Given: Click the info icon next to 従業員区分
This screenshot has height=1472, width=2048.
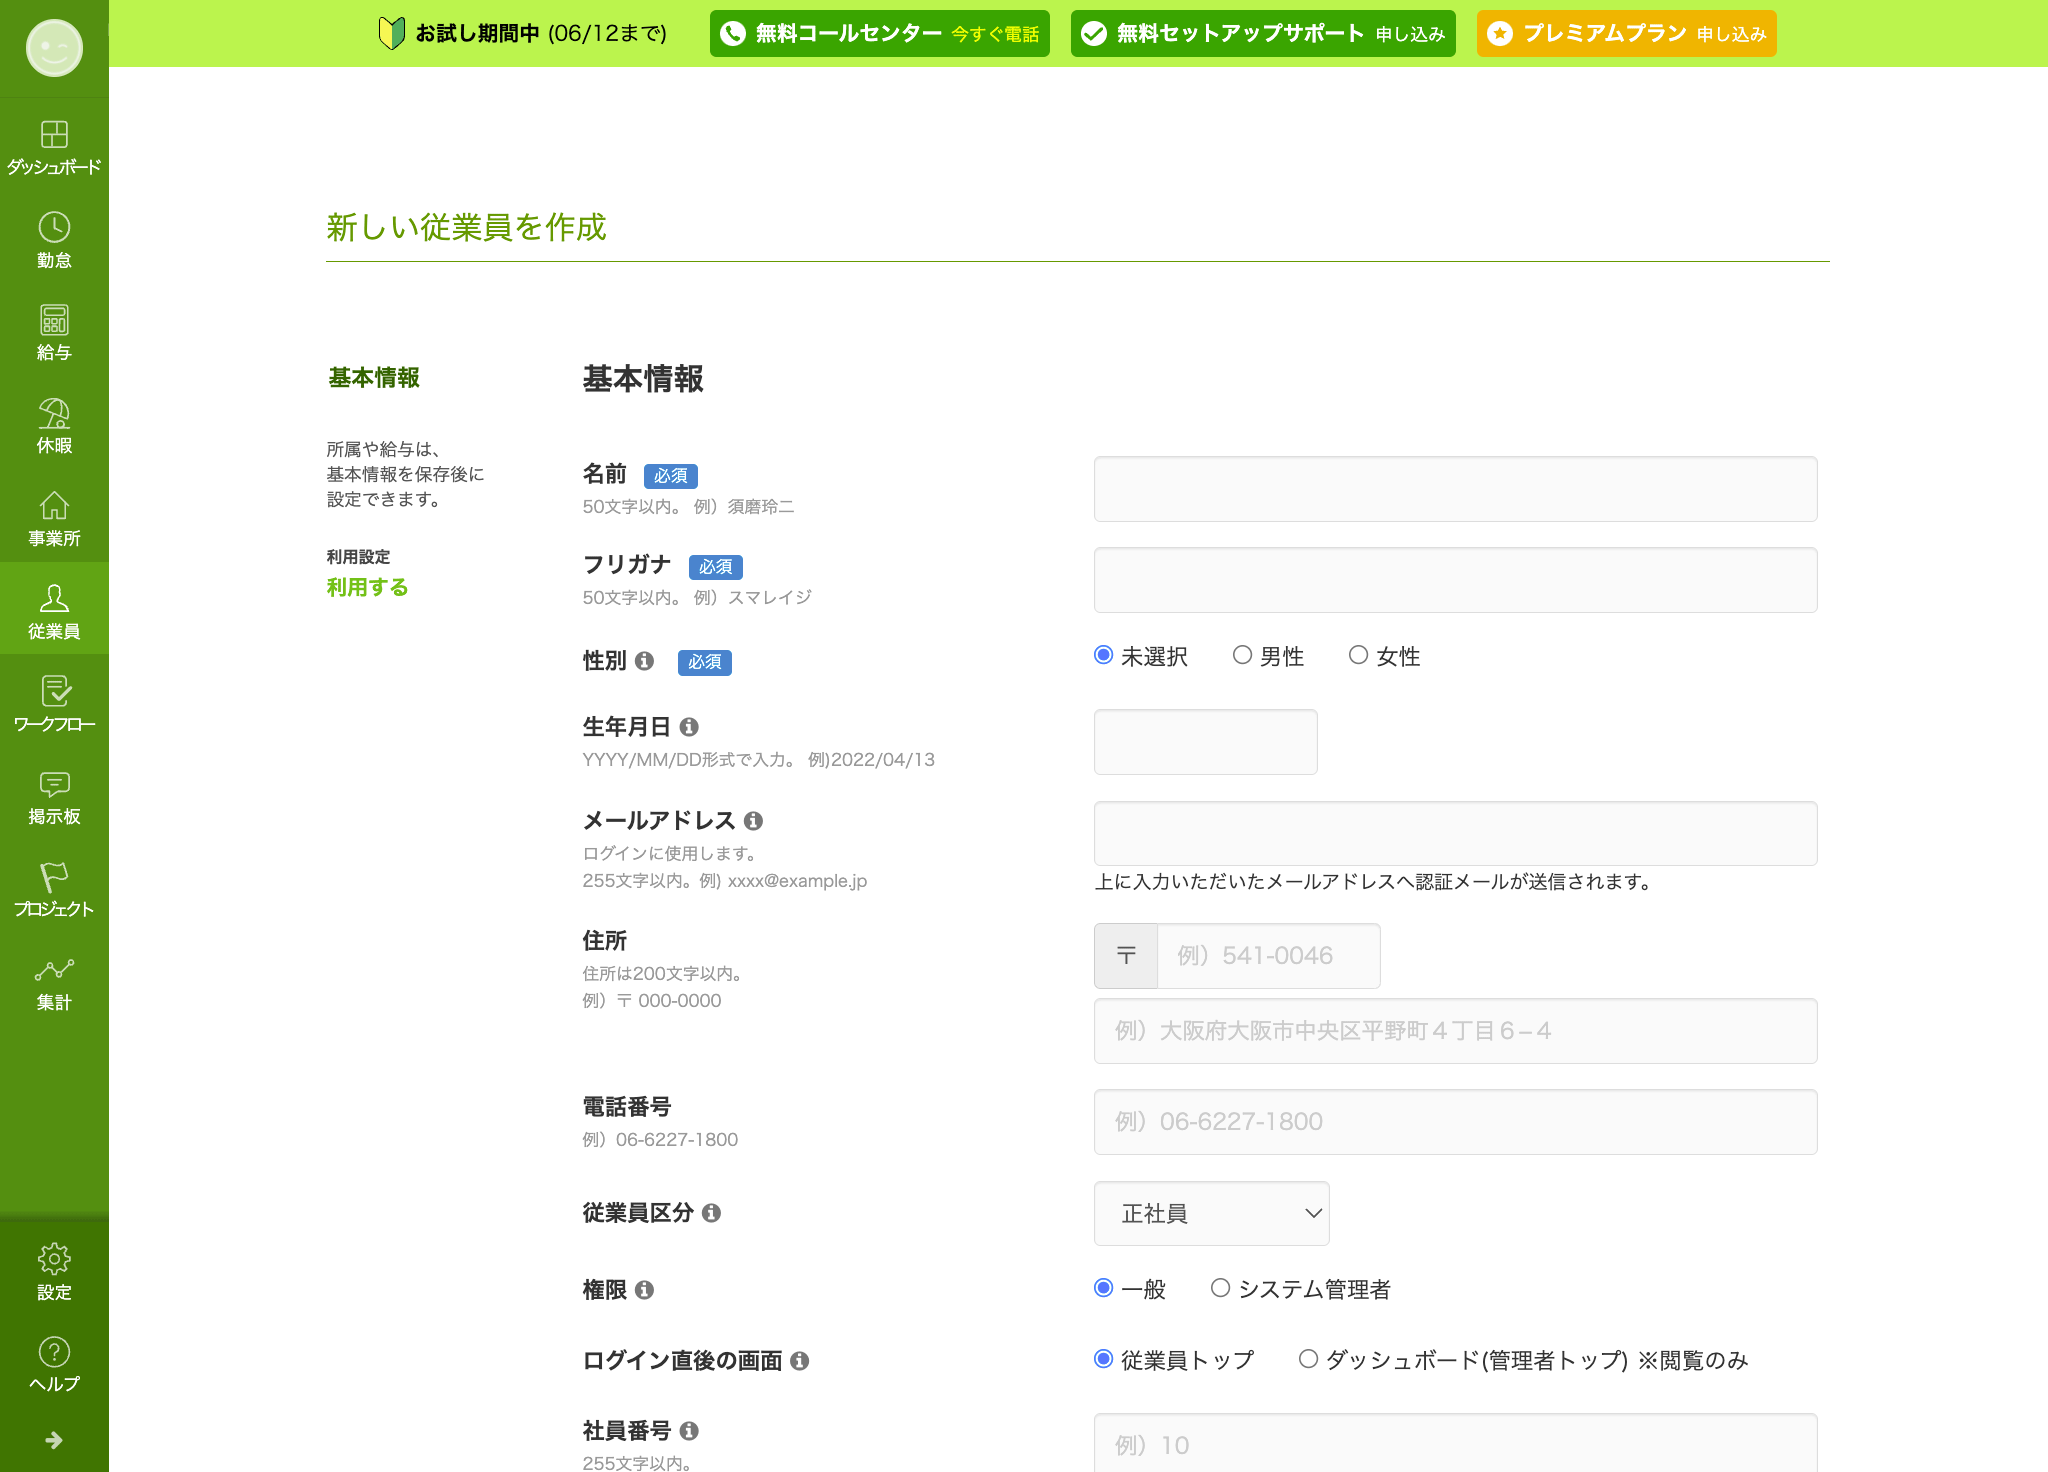Looking at the screenshot, I should [711, 1213].
